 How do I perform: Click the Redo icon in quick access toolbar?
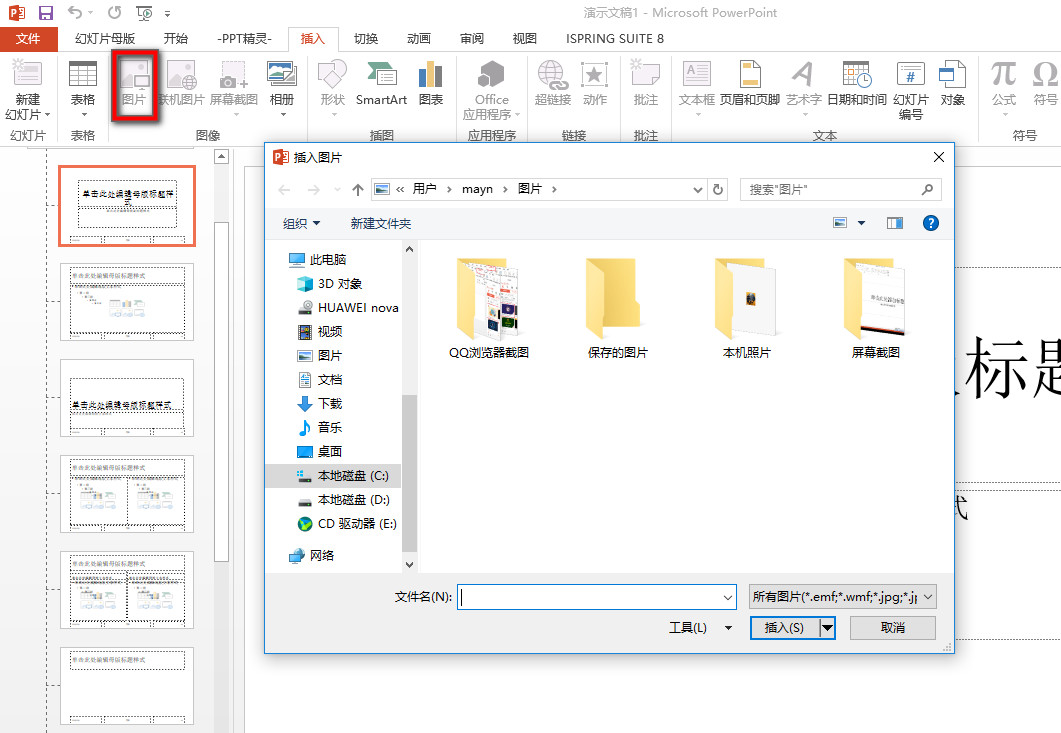tap(114, 13)
